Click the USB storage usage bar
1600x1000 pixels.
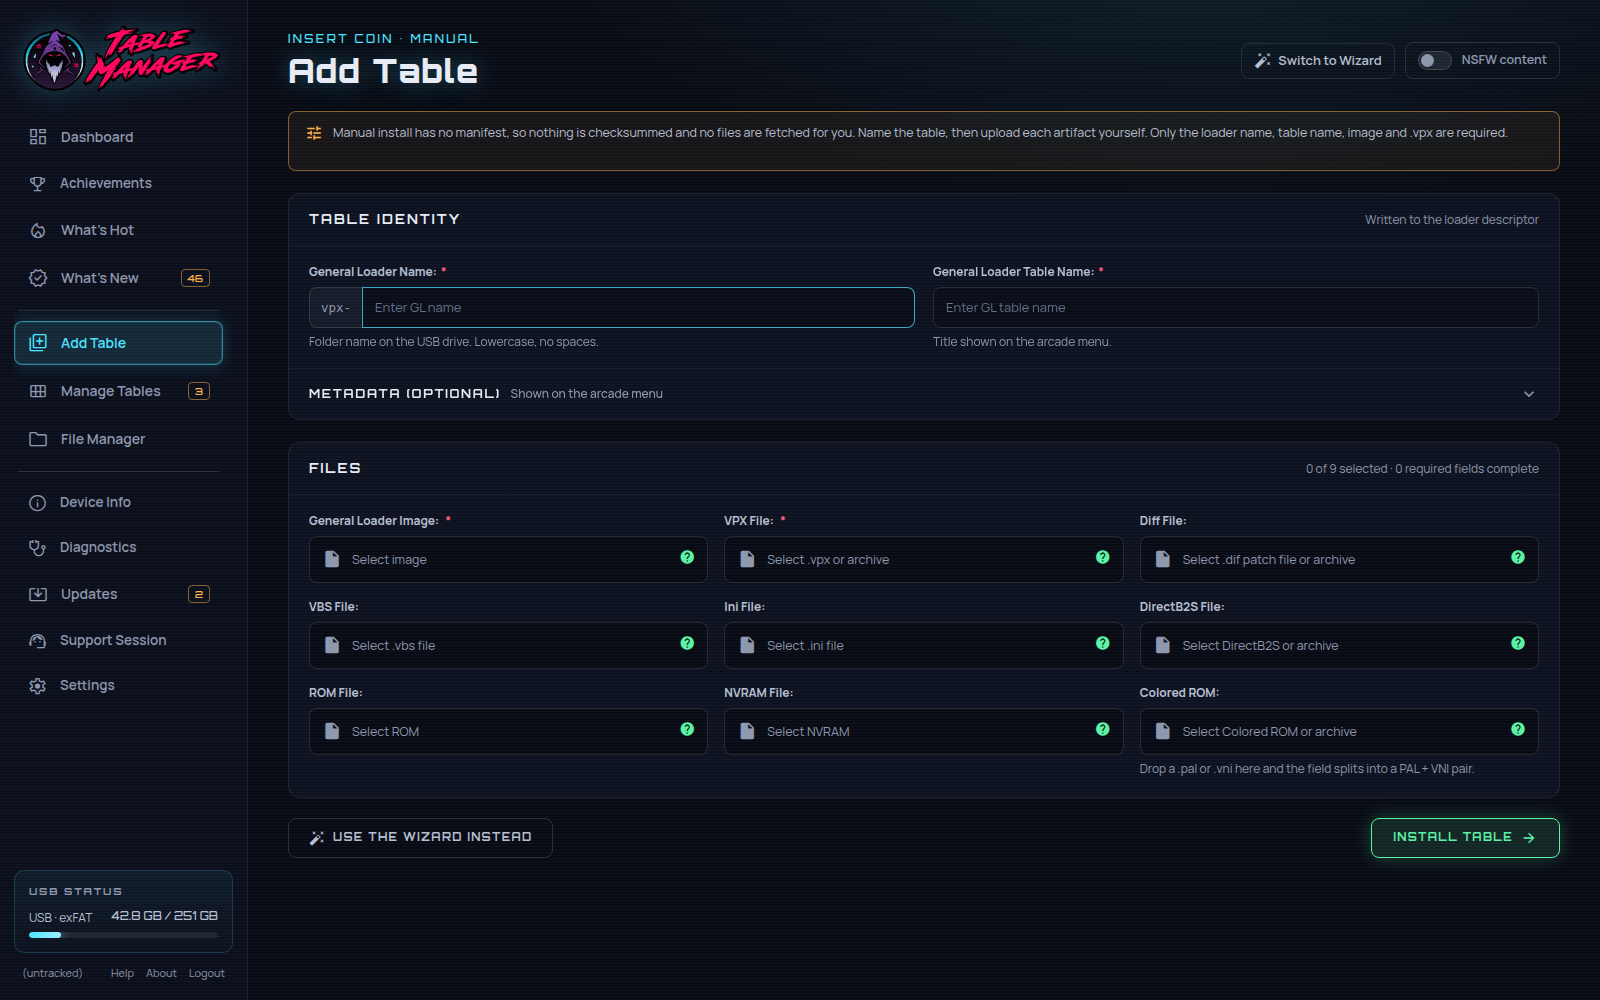point(123,935)
